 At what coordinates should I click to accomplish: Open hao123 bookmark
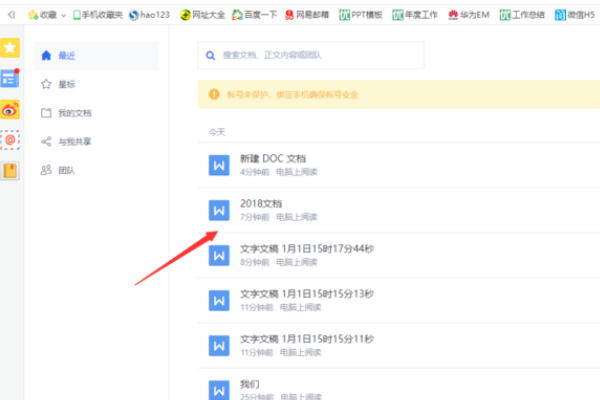[149, 15]
